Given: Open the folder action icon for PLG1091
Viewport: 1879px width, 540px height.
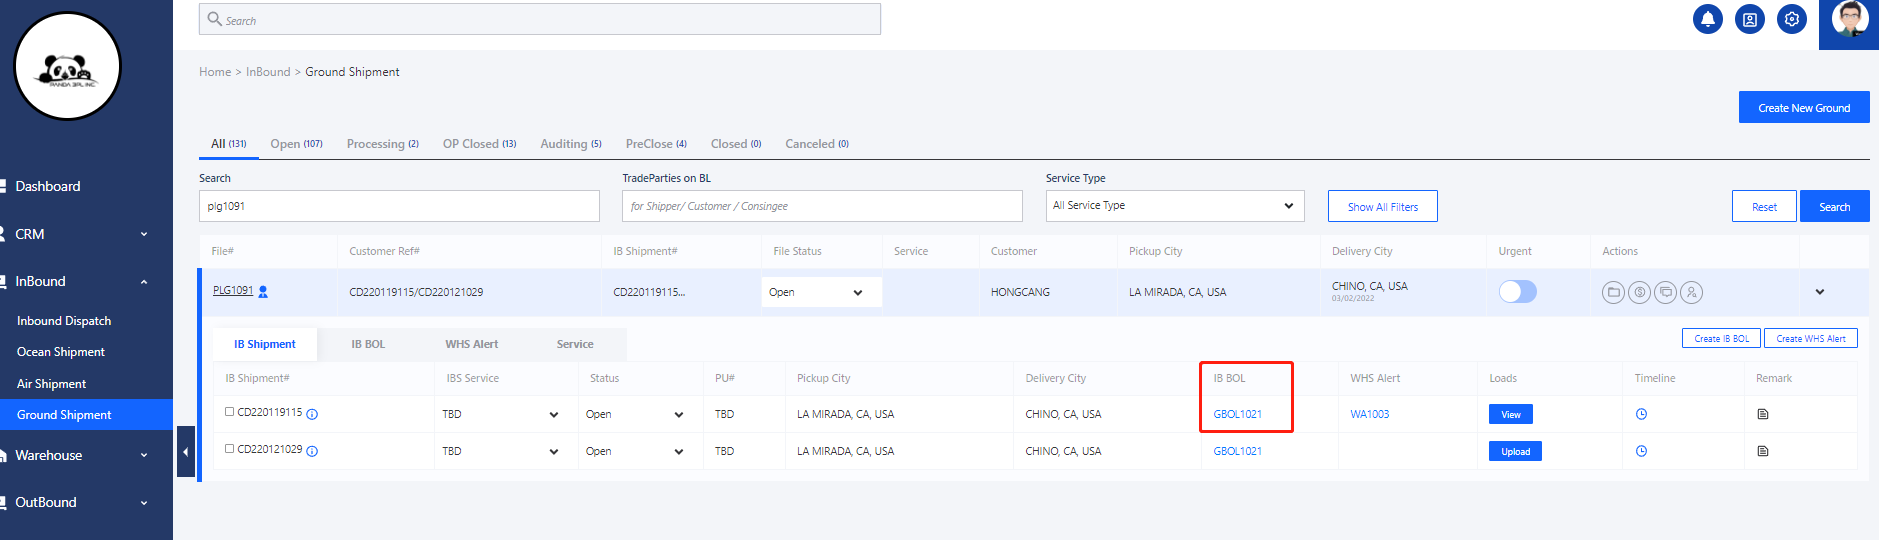Looking at the screenshot, I should click(1613, 293).
